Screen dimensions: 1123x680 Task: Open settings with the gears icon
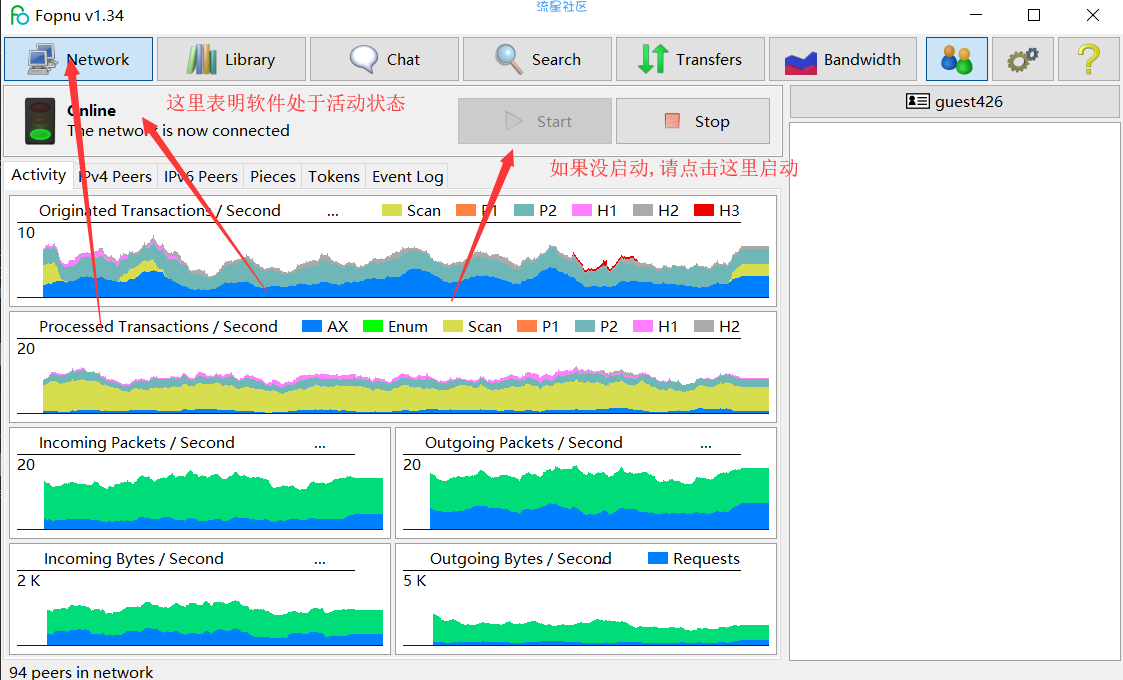click(1023, 59)
